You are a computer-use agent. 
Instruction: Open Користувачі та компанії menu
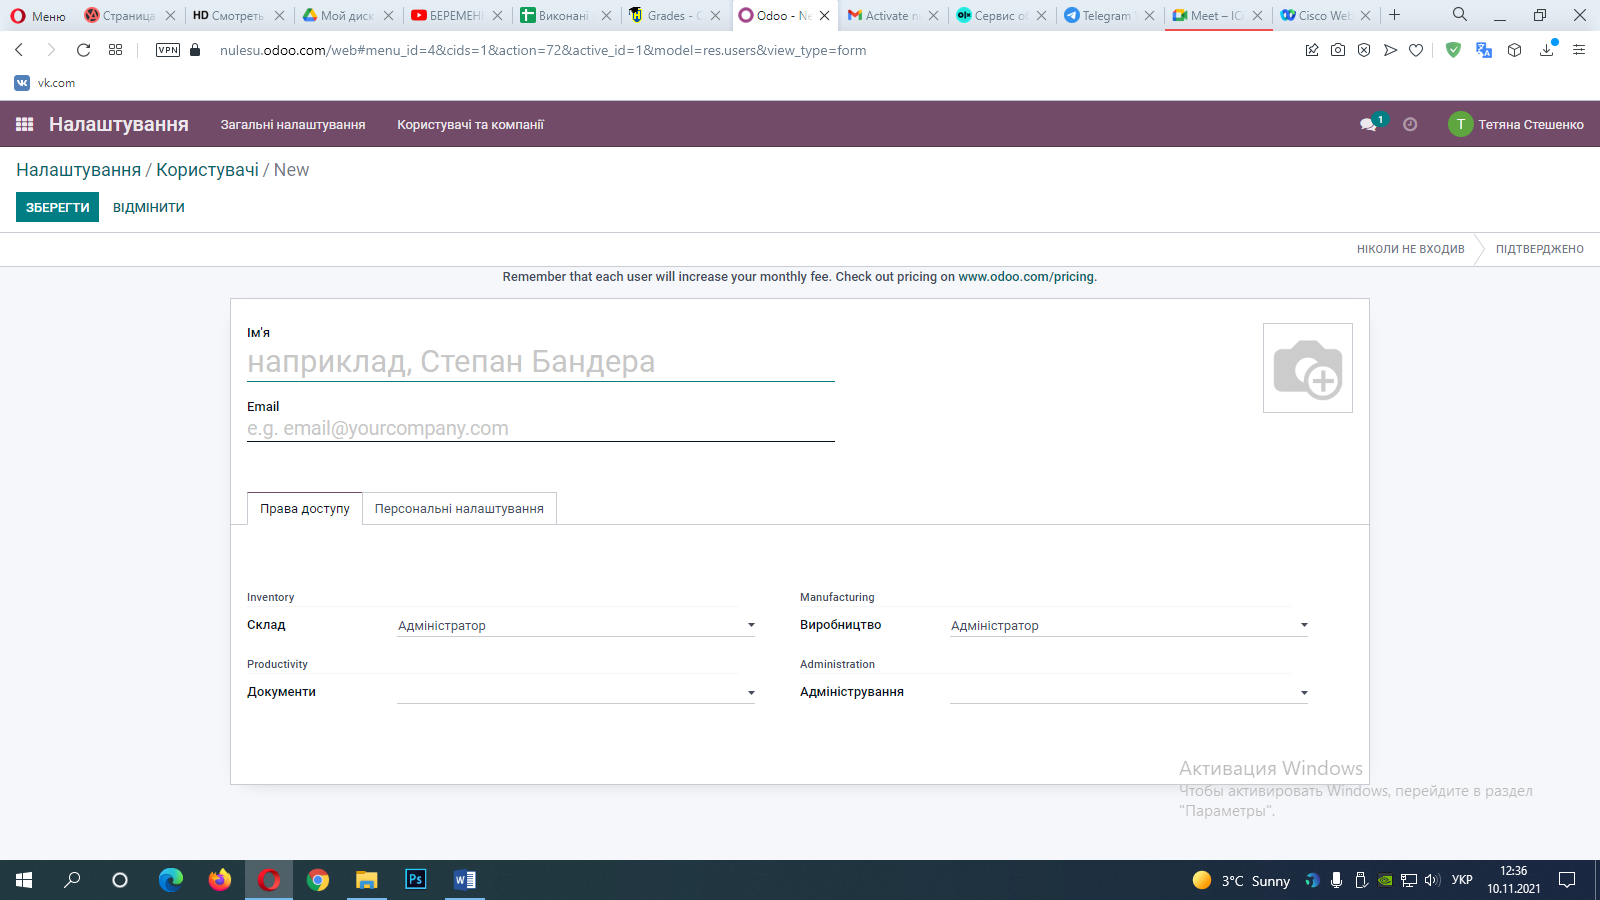(470, 125)
